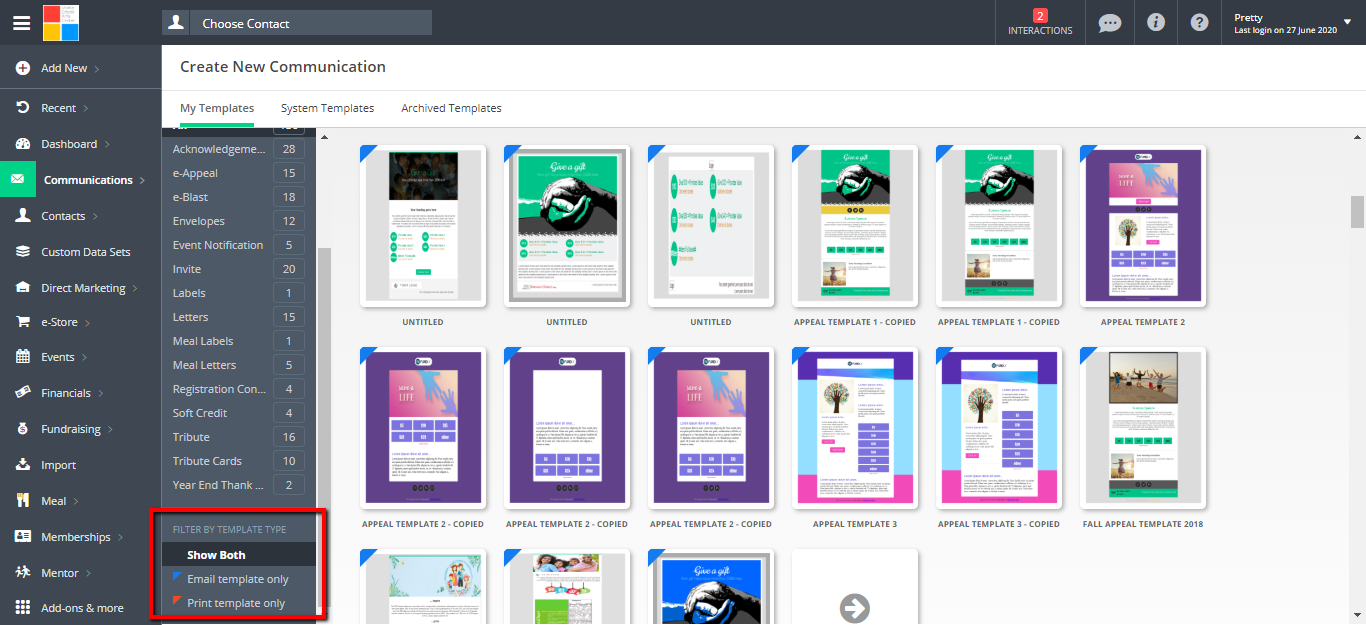Select the Soft Credit category row
This screenshot has height=625, width=1366.
(x=238, y=413)
